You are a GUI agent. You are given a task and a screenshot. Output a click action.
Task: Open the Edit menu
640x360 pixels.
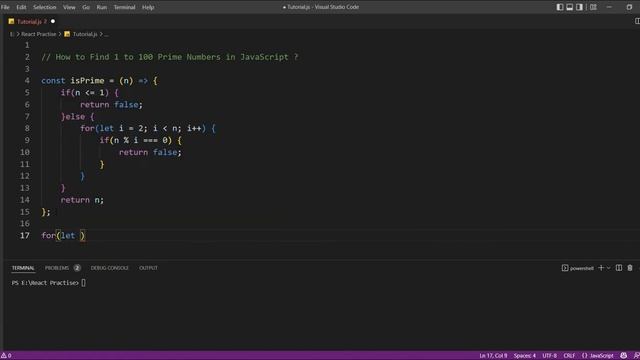coord(21,7)
